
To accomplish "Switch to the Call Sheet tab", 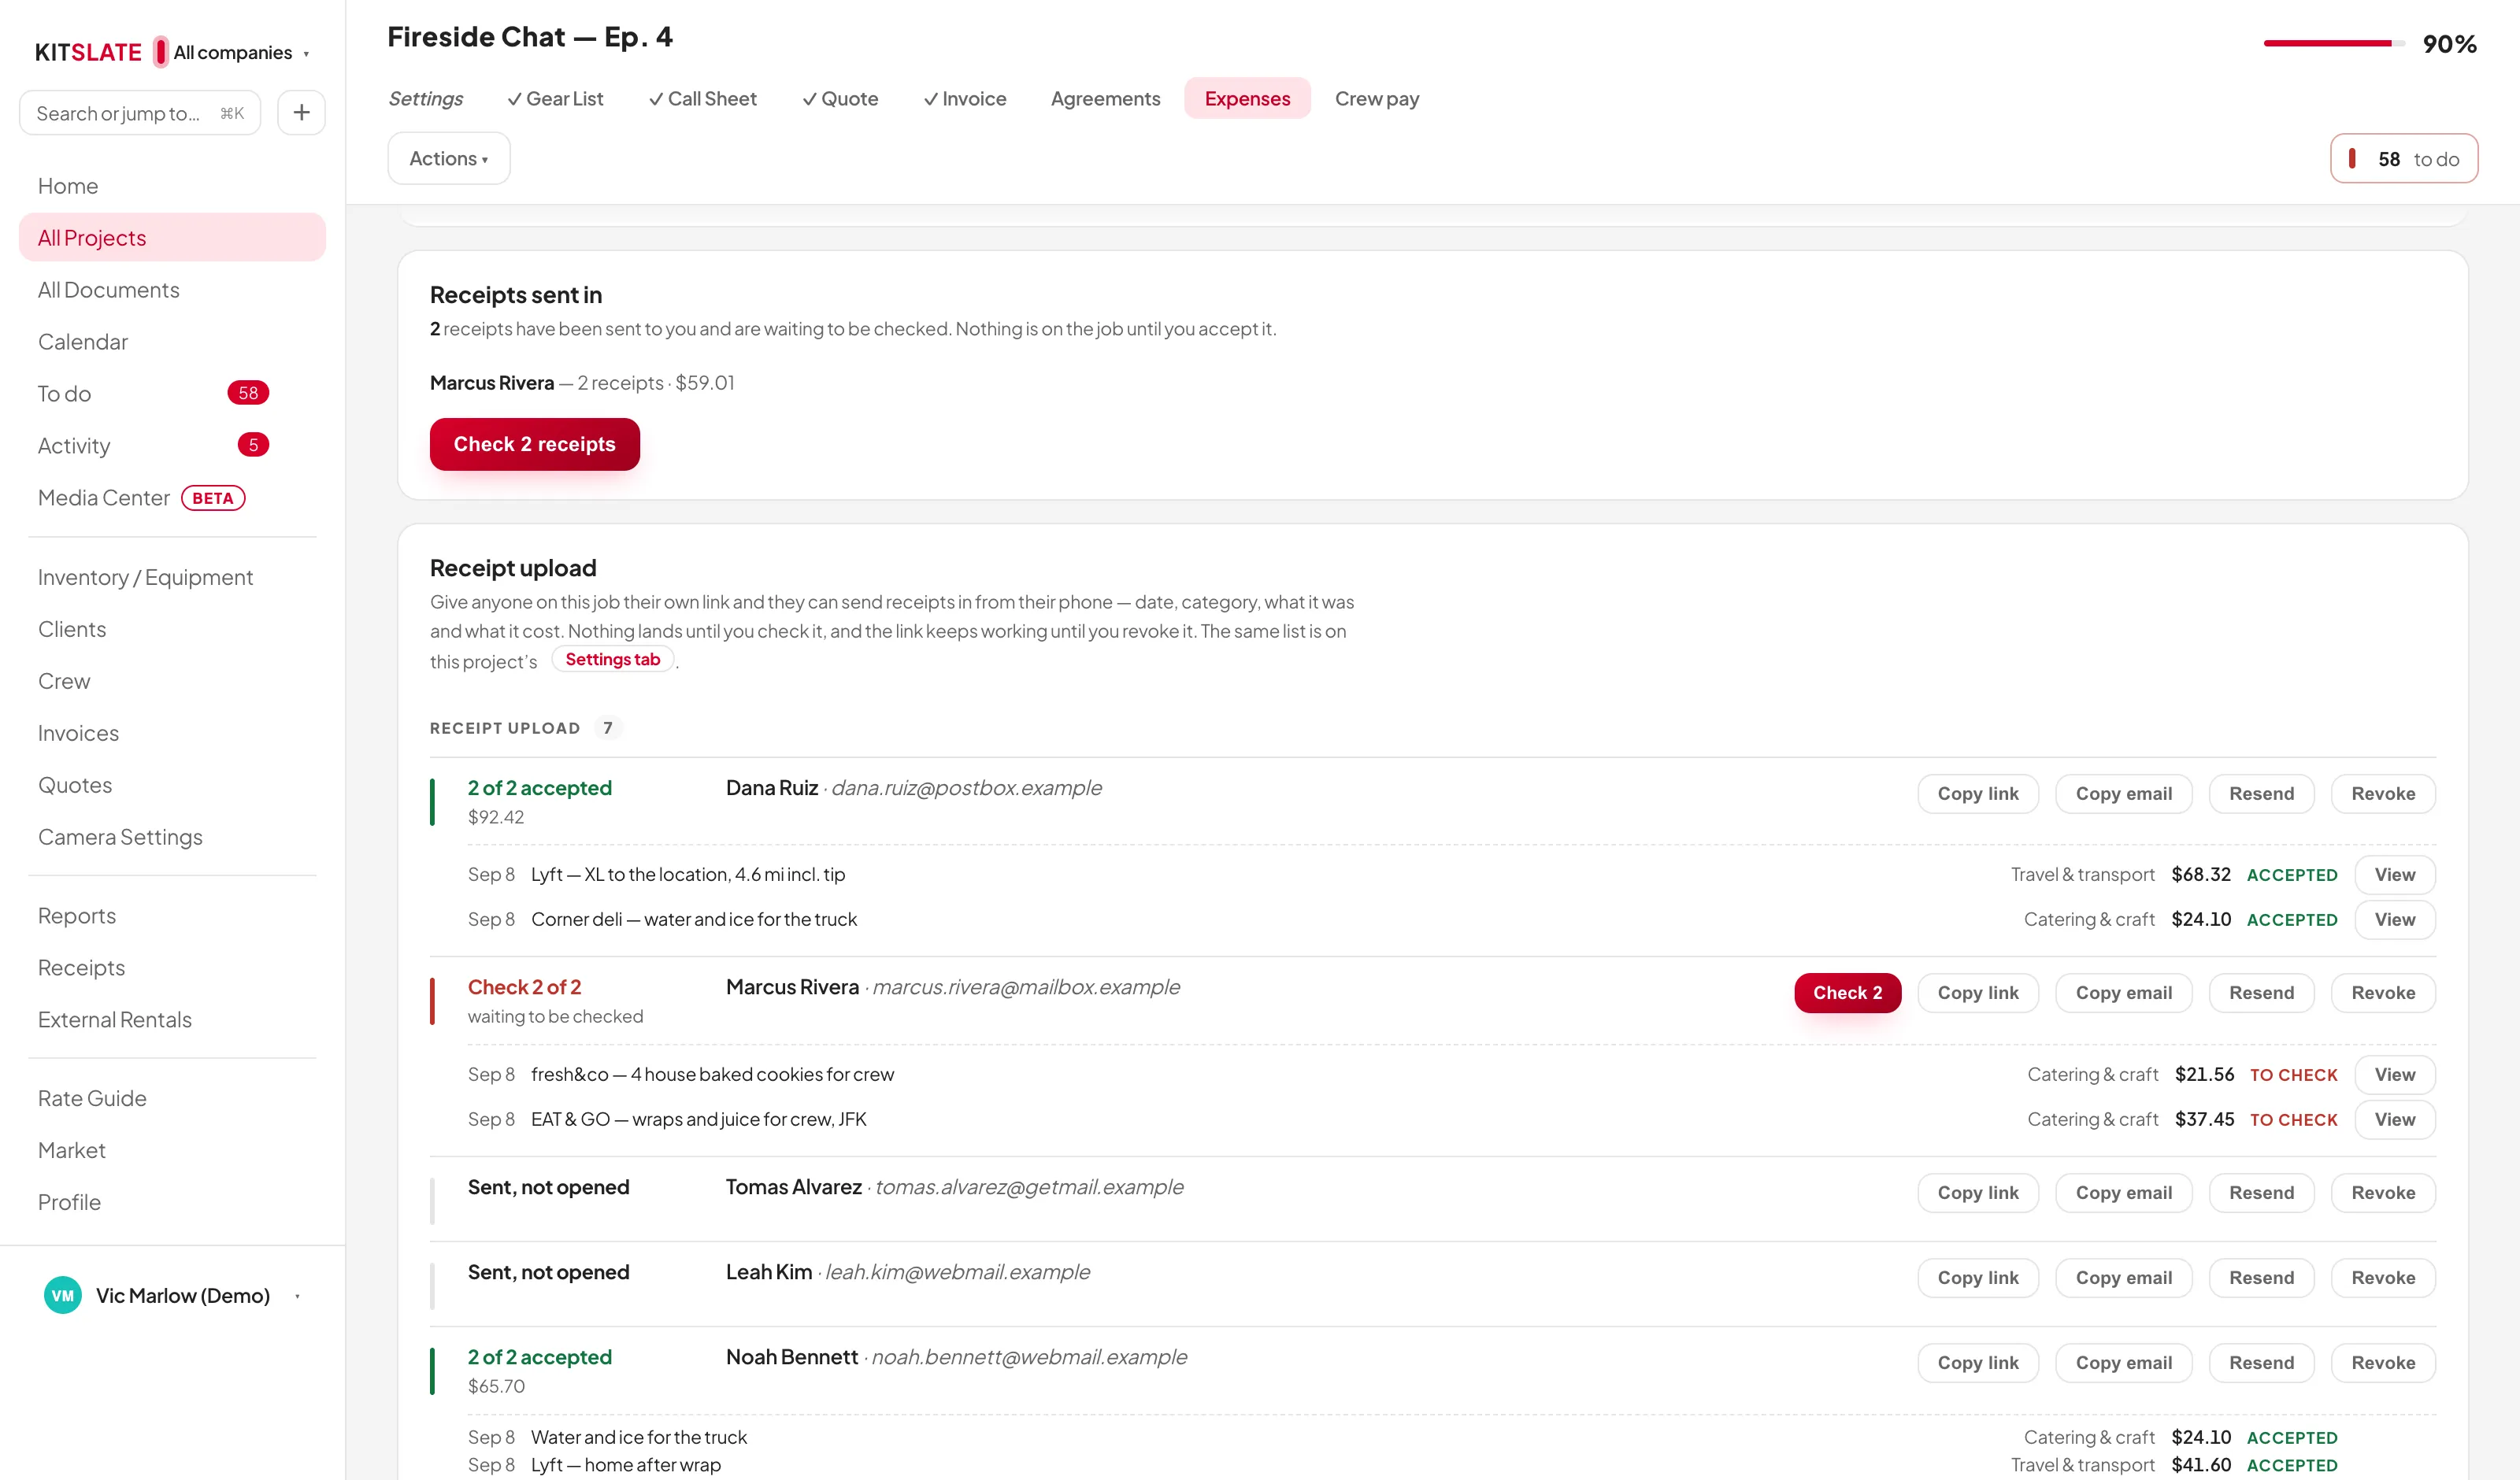I will pyautogui.click(x=702, y=98).
